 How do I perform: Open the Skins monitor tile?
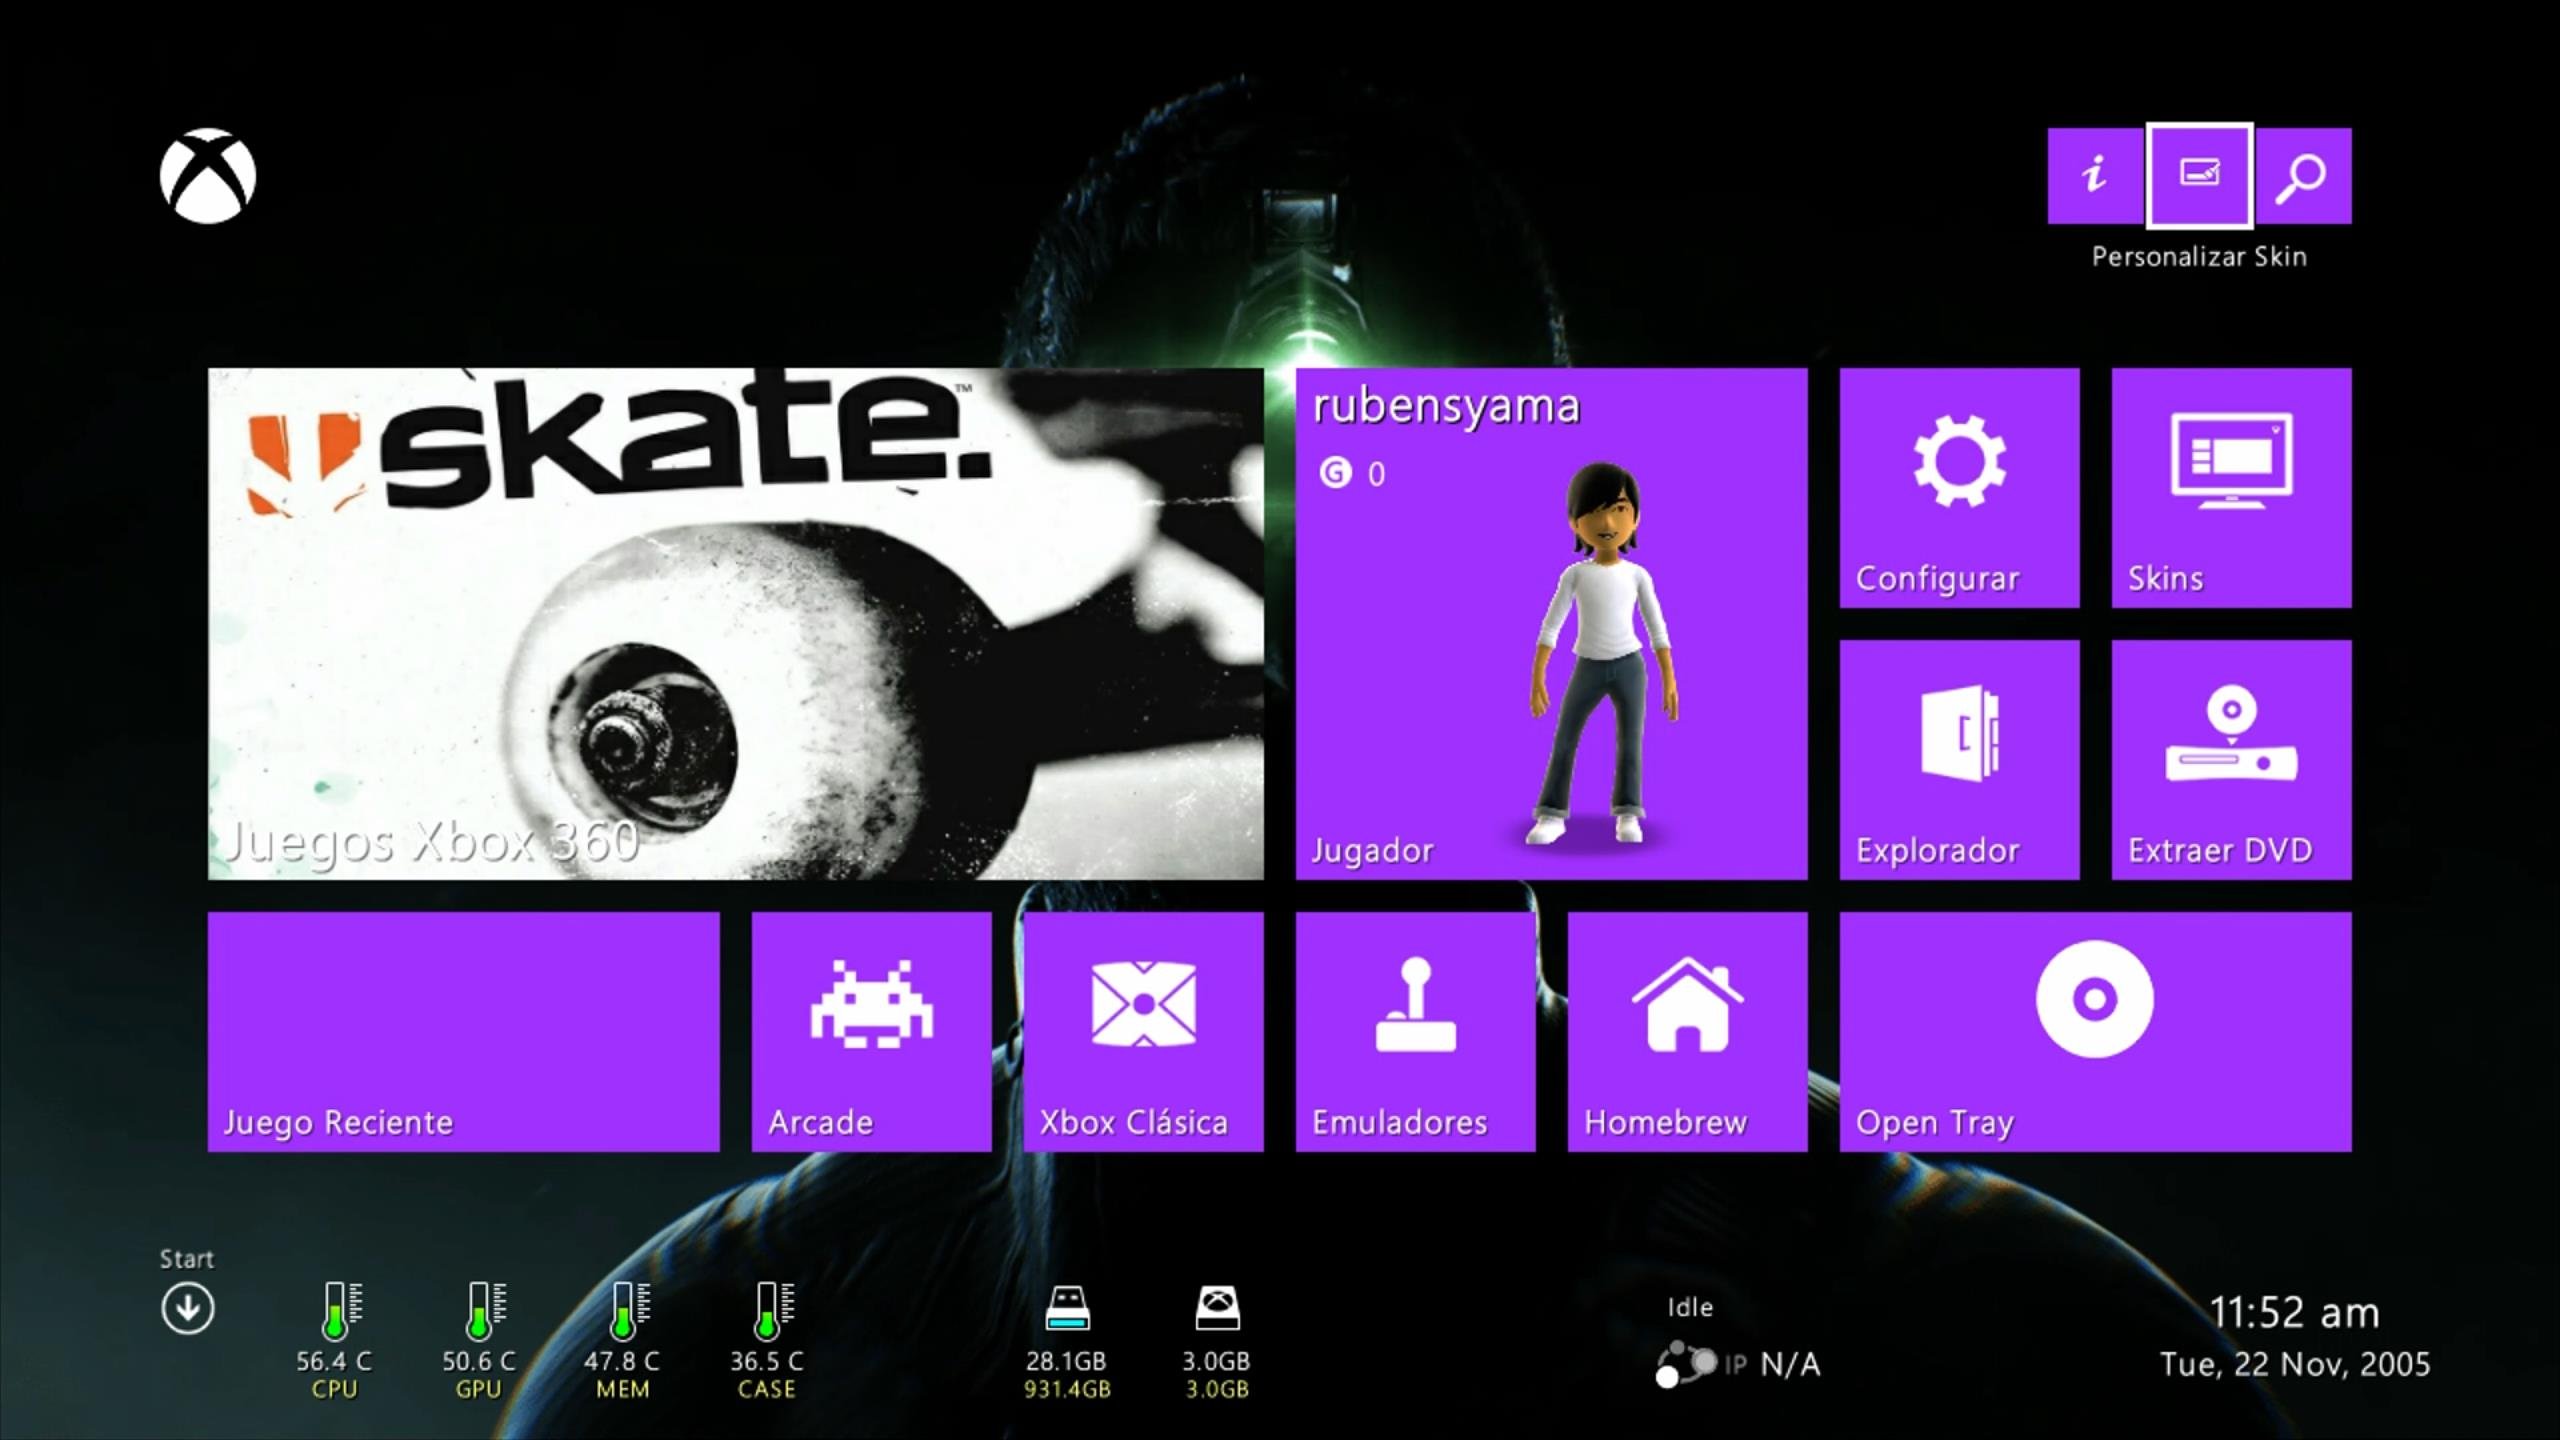click(x=2232, y=488)
